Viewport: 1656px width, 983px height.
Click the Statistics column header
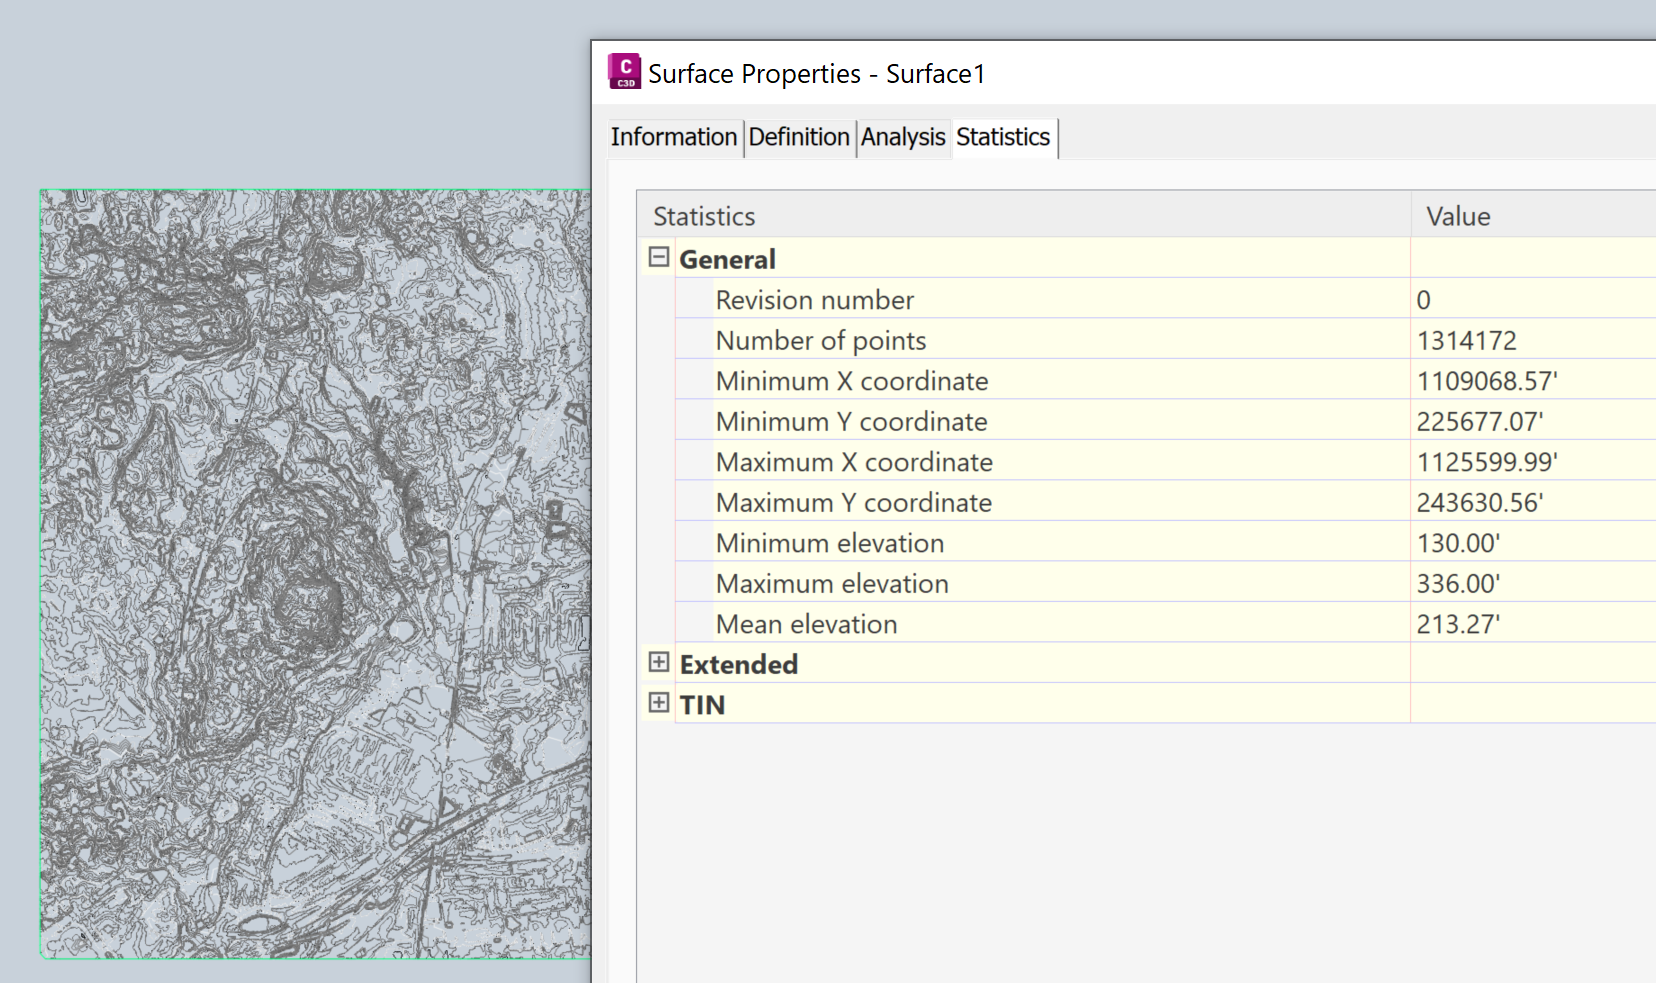pyautogui.click(x=702, y=215)
